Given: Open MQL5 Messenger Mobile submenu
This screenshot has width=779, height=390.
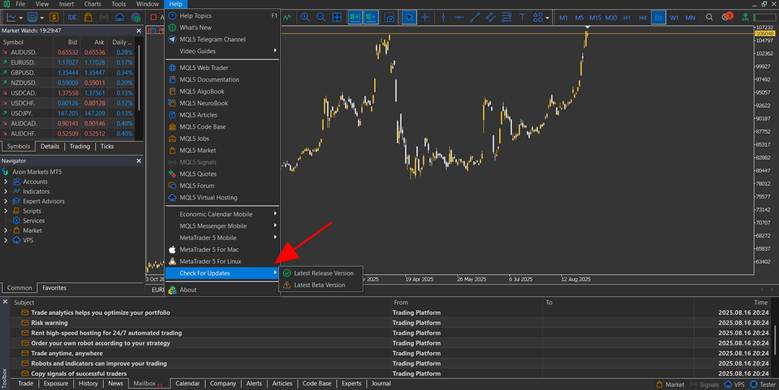Looking at the screenshot, I should pyautogui.click(x=222, y=226).
